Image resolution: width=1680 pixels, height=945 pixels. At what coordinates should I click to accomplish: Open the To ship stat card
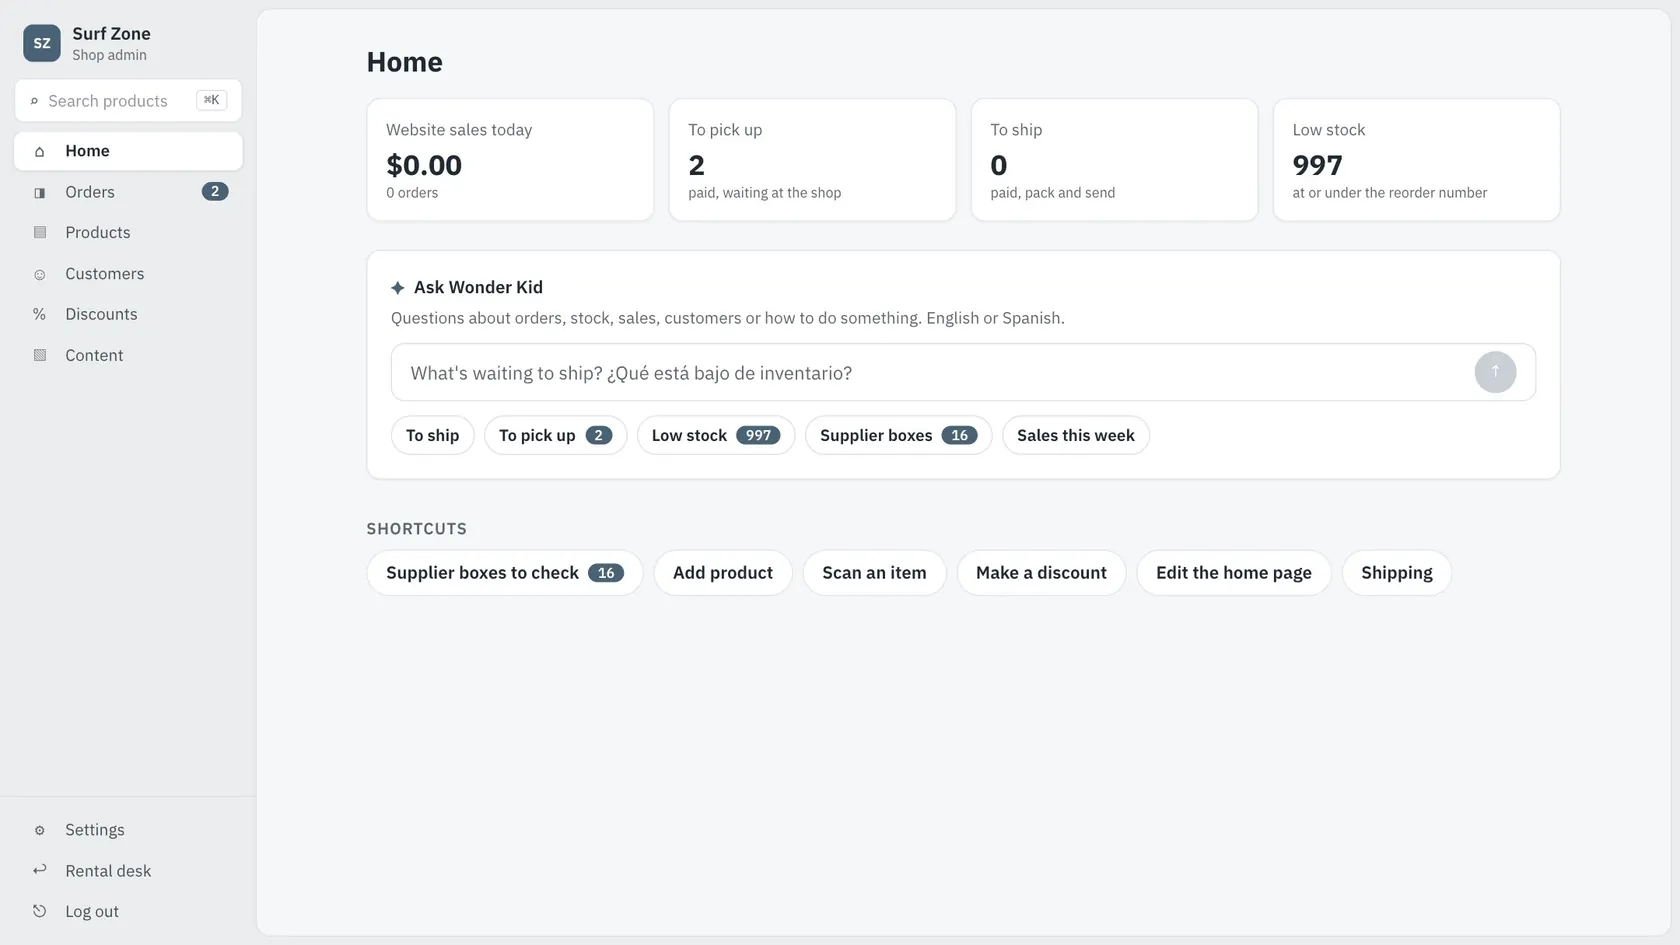(1114, 160)
